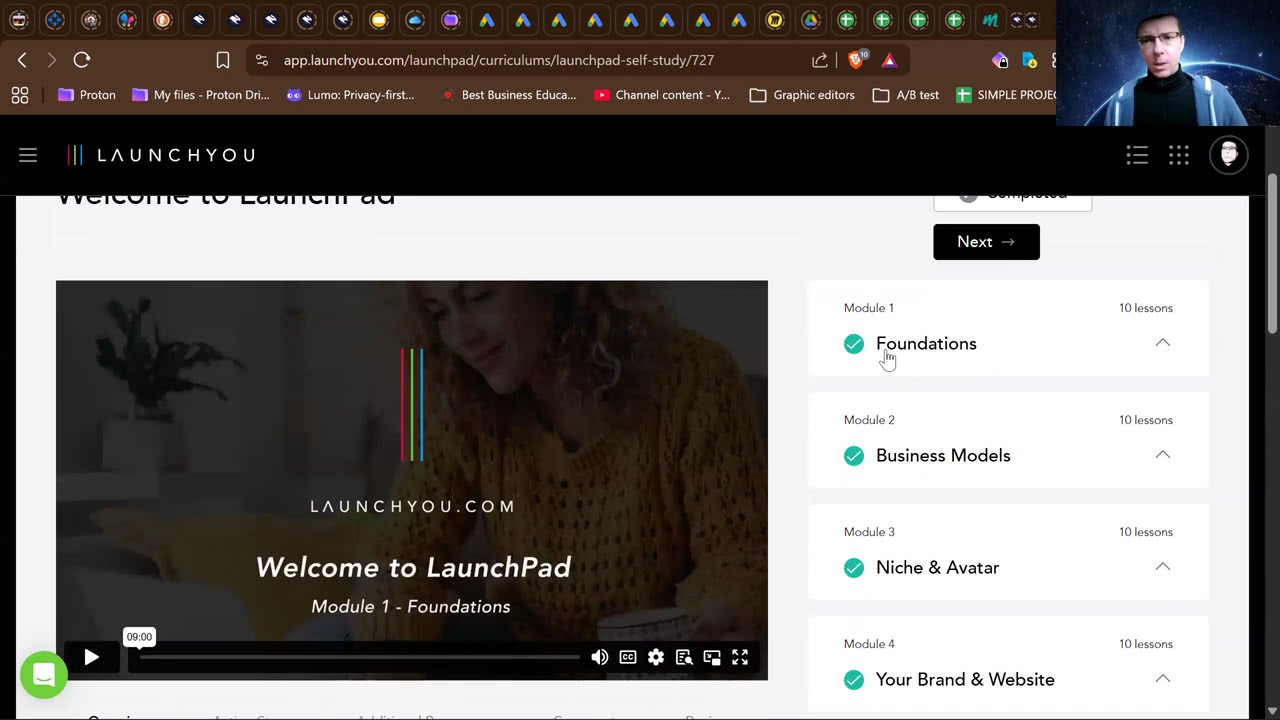Collapse the Foundations module chevron
Screen dimensions: 1280x720
pos(1163,343)
